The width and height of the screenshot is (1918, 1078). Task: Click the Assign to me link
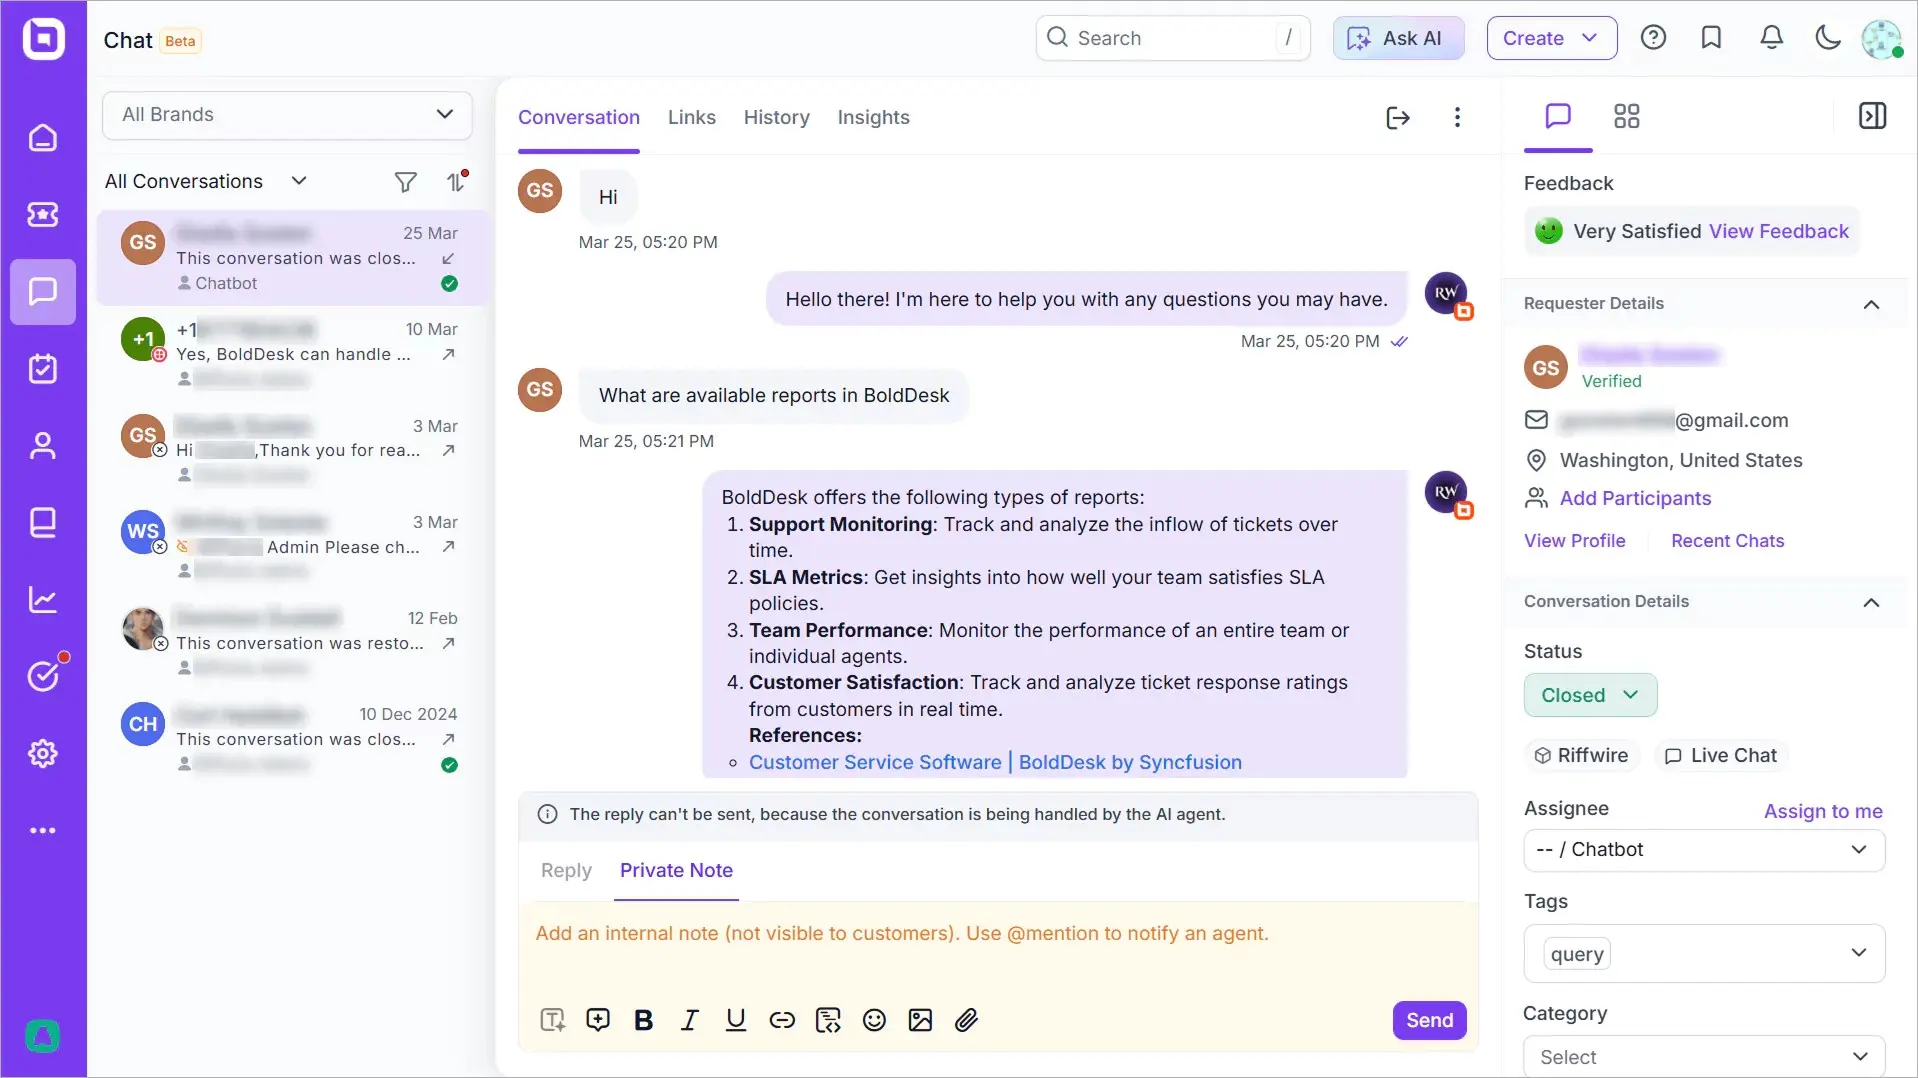click(x=1822, y=811)
